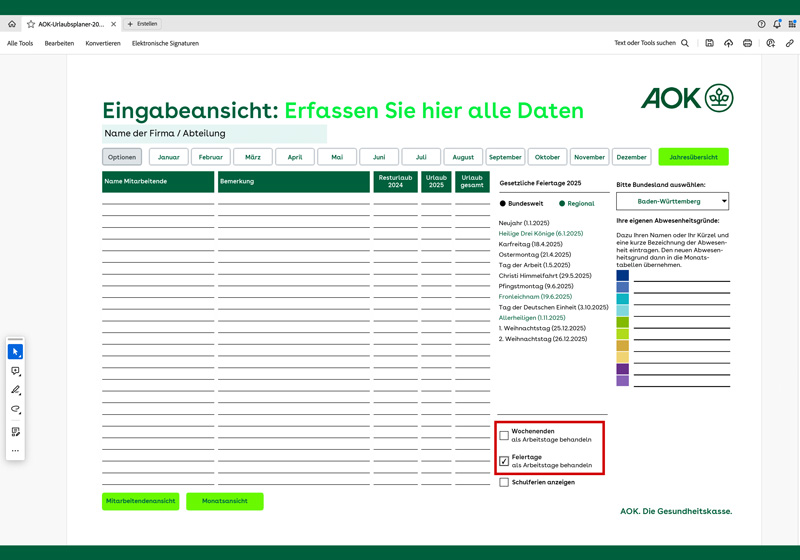Go to the September month tab
Viewport: 800px width, 560px height.
coord(505,157)
